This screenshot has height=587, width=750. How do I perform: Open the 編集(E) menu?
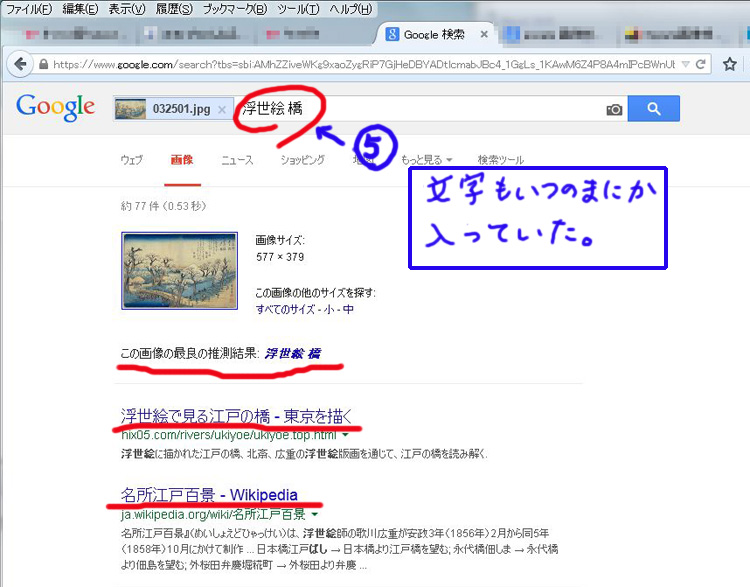[x=80, y=9]
